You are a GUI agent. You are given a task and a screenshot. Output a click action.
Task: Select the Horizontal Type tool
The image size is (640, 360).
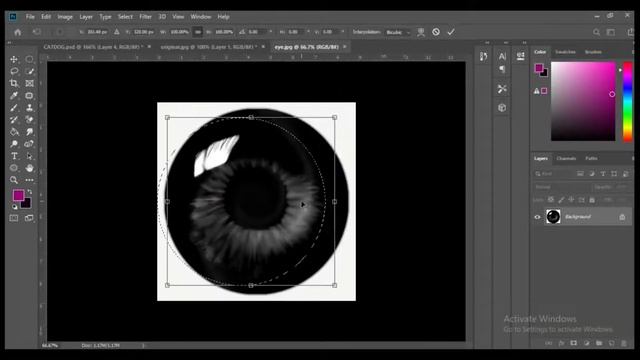point(14,156)
